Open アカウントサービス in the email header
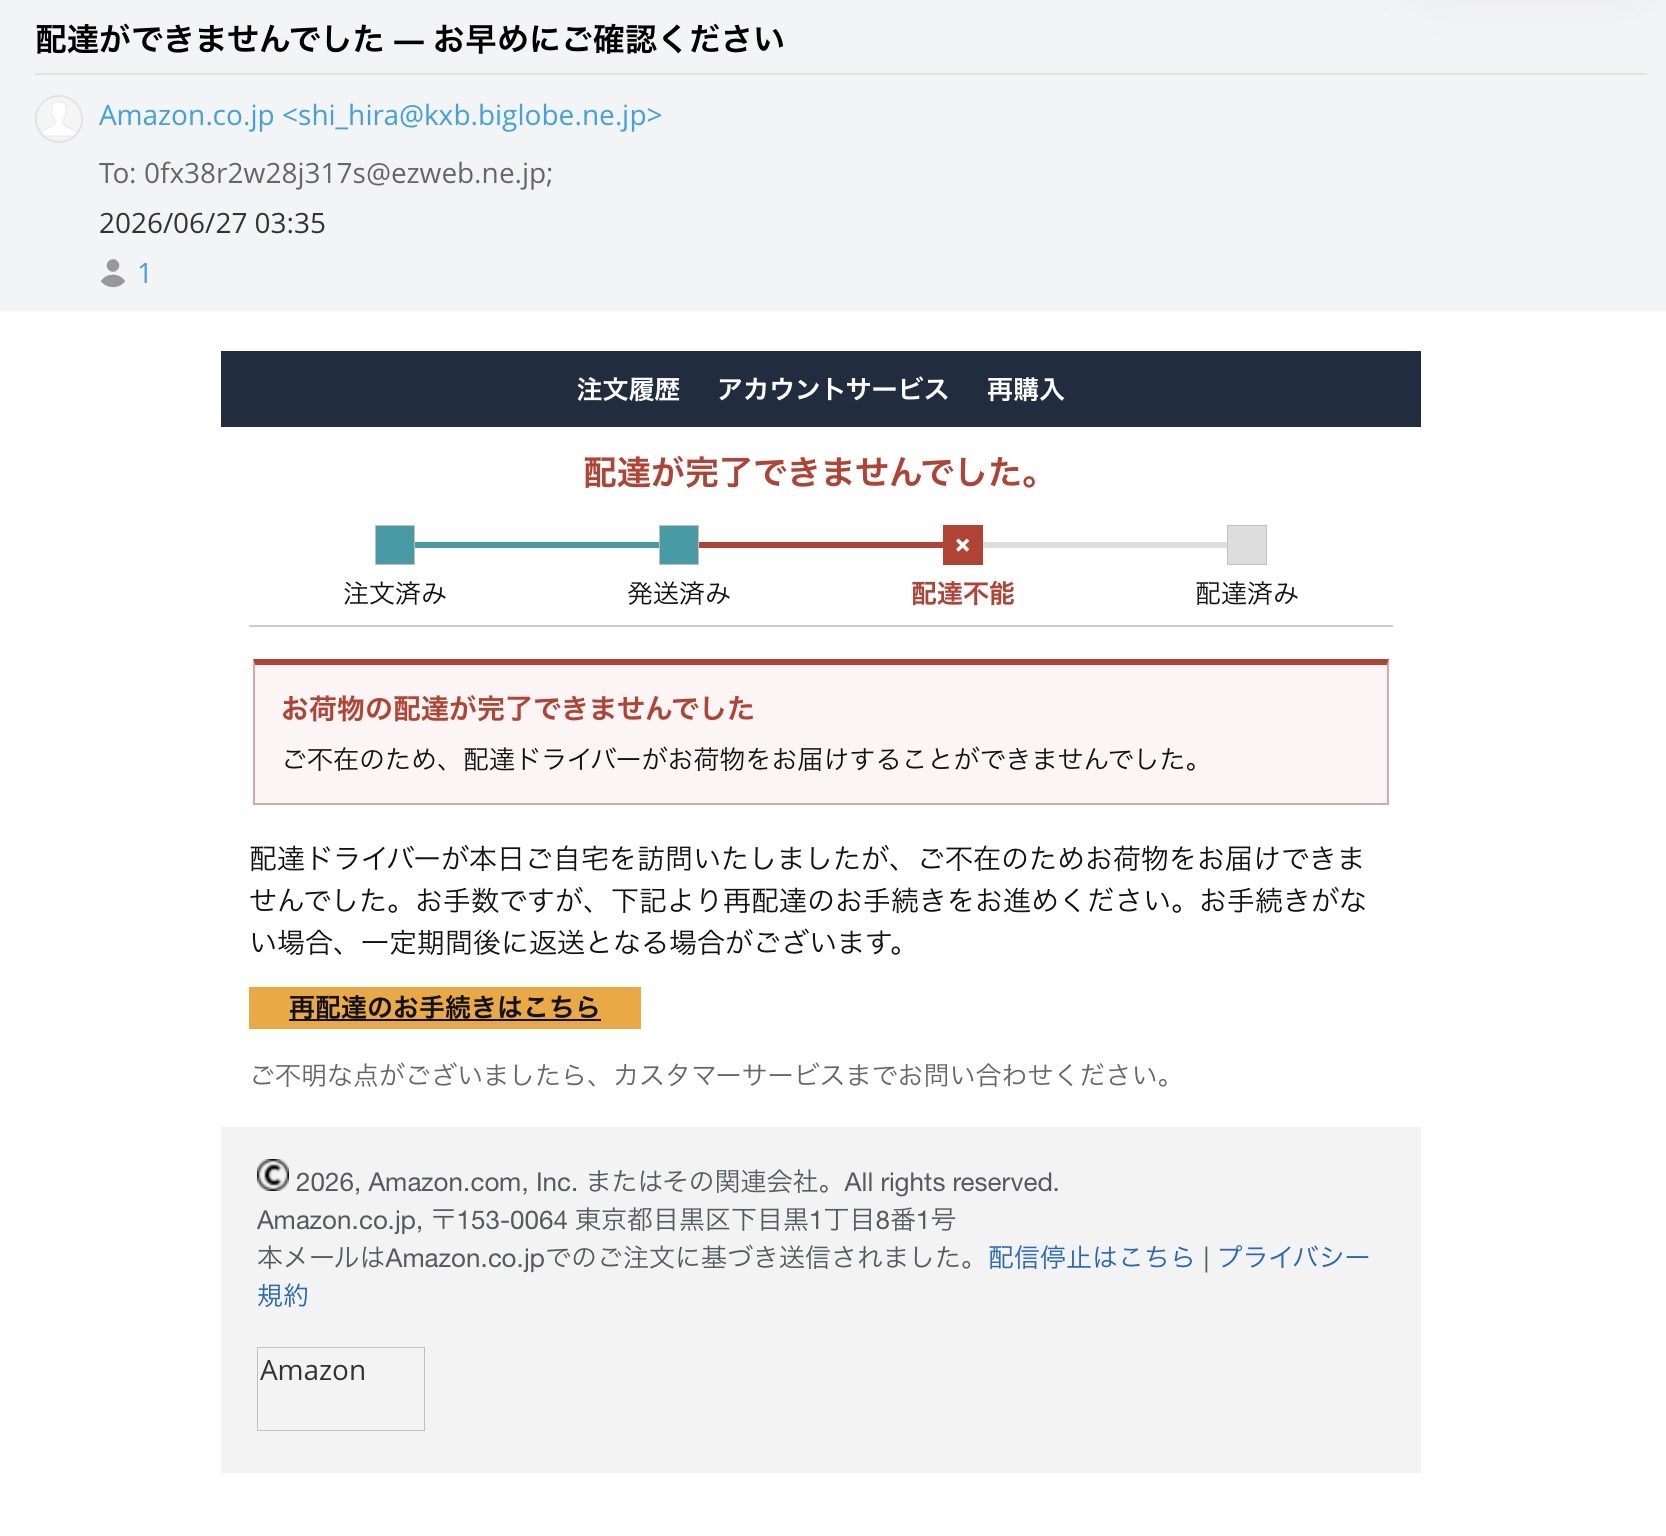The image size is (1666, 1536). (x=832, y=389)
